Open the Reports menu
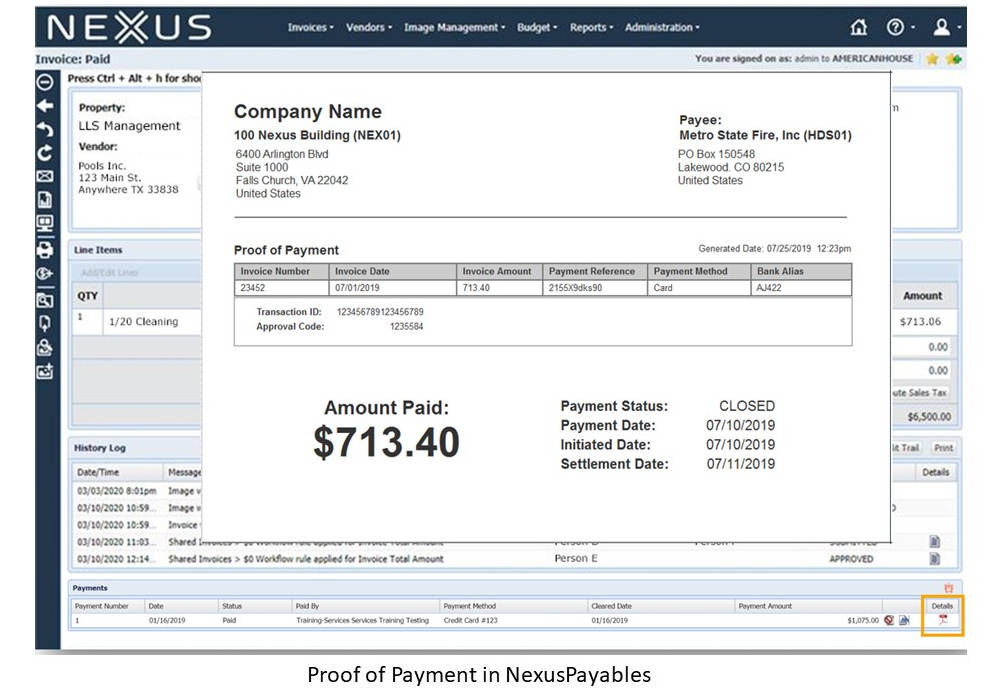Screen dimensions: 1005x693 [x=591, y=27]
